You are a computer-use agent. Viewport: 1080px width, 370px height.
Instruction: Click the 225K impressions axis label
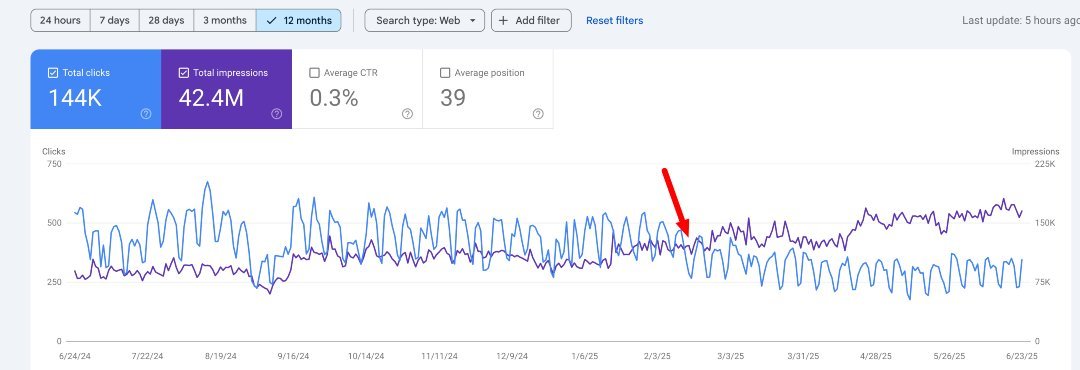[x=1045, y=164]
